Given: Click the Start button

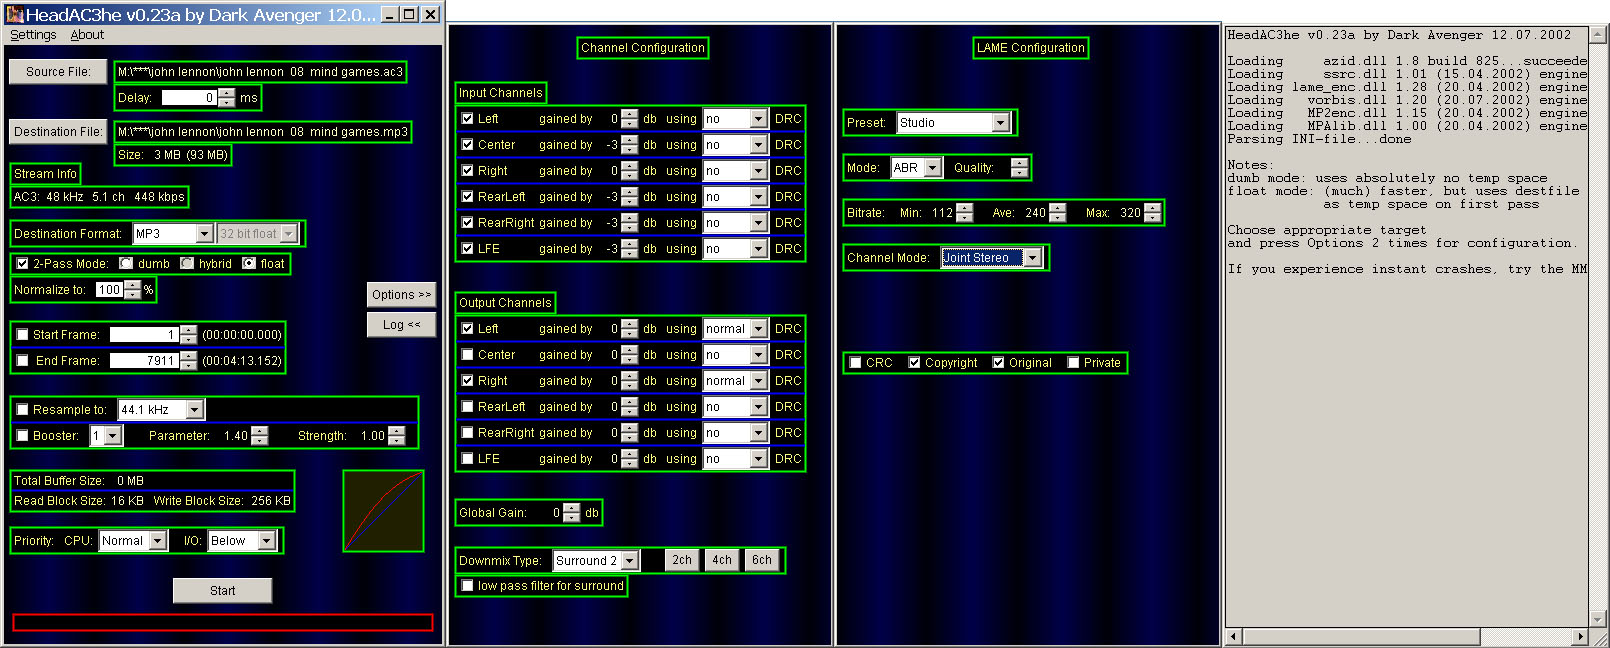Looking at the screenshot, I should point(222,591).
